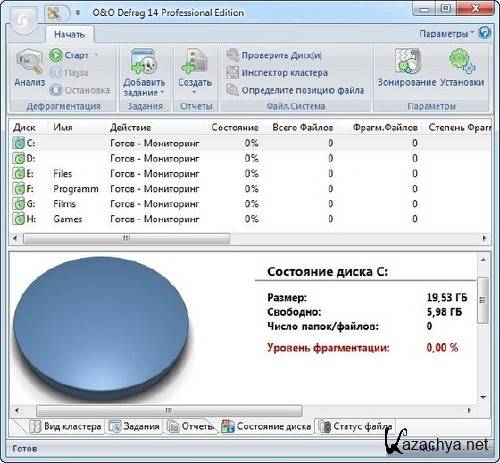The width and height of the screenshot is (500, 463).
Task: Expand the Старт dropdown arrow
Action: coord(96,54)
